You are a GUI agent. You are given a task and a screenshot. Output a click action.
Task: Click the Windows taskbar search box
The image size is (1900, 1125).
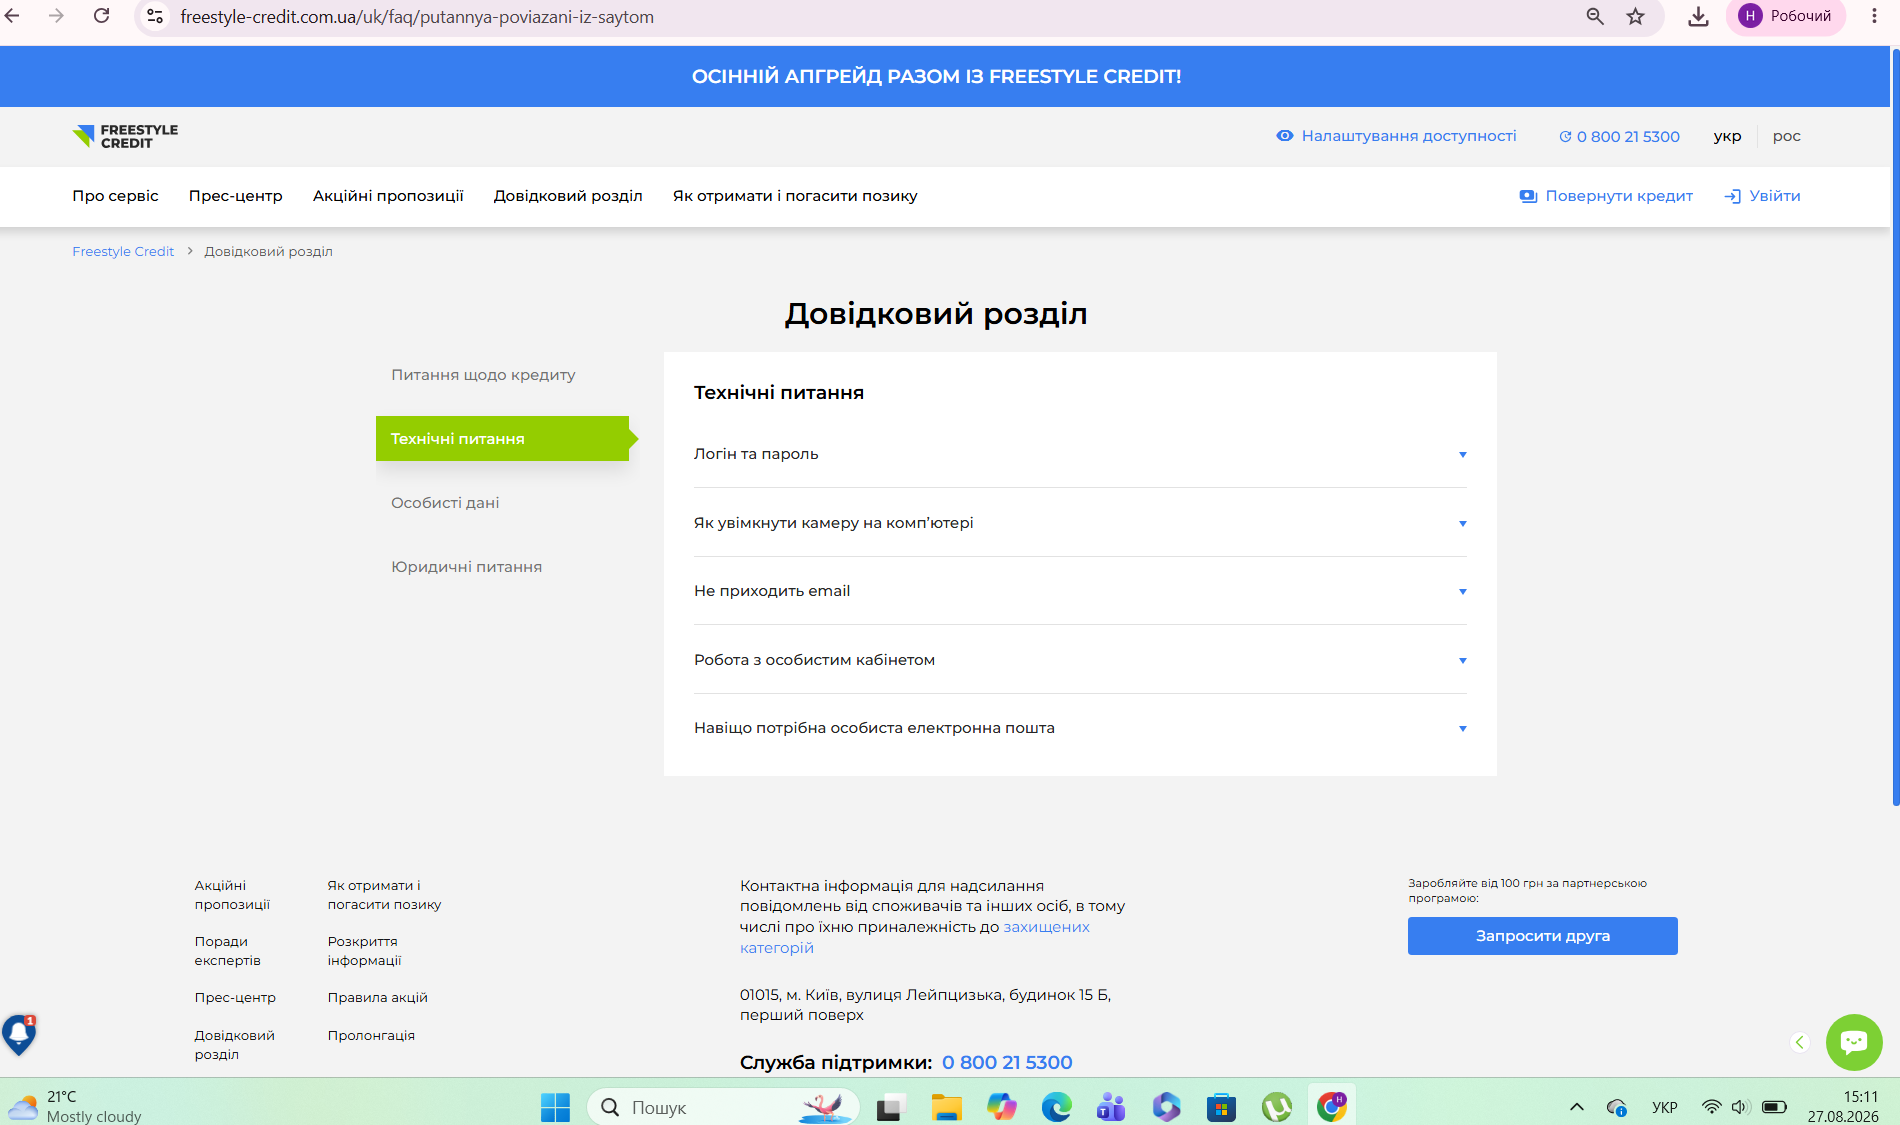(723, 1107)
